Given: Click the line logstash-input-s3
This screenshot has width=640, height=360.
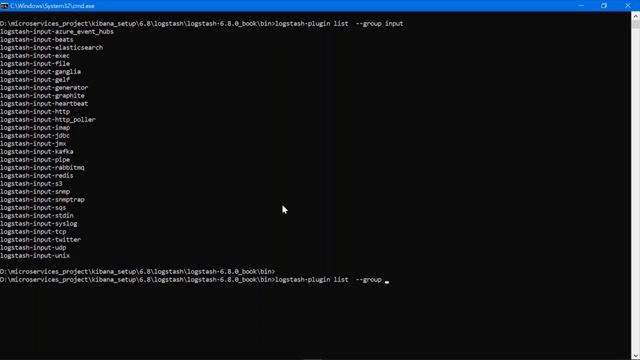Looking at the screenshot, I should tap(31, 184).
